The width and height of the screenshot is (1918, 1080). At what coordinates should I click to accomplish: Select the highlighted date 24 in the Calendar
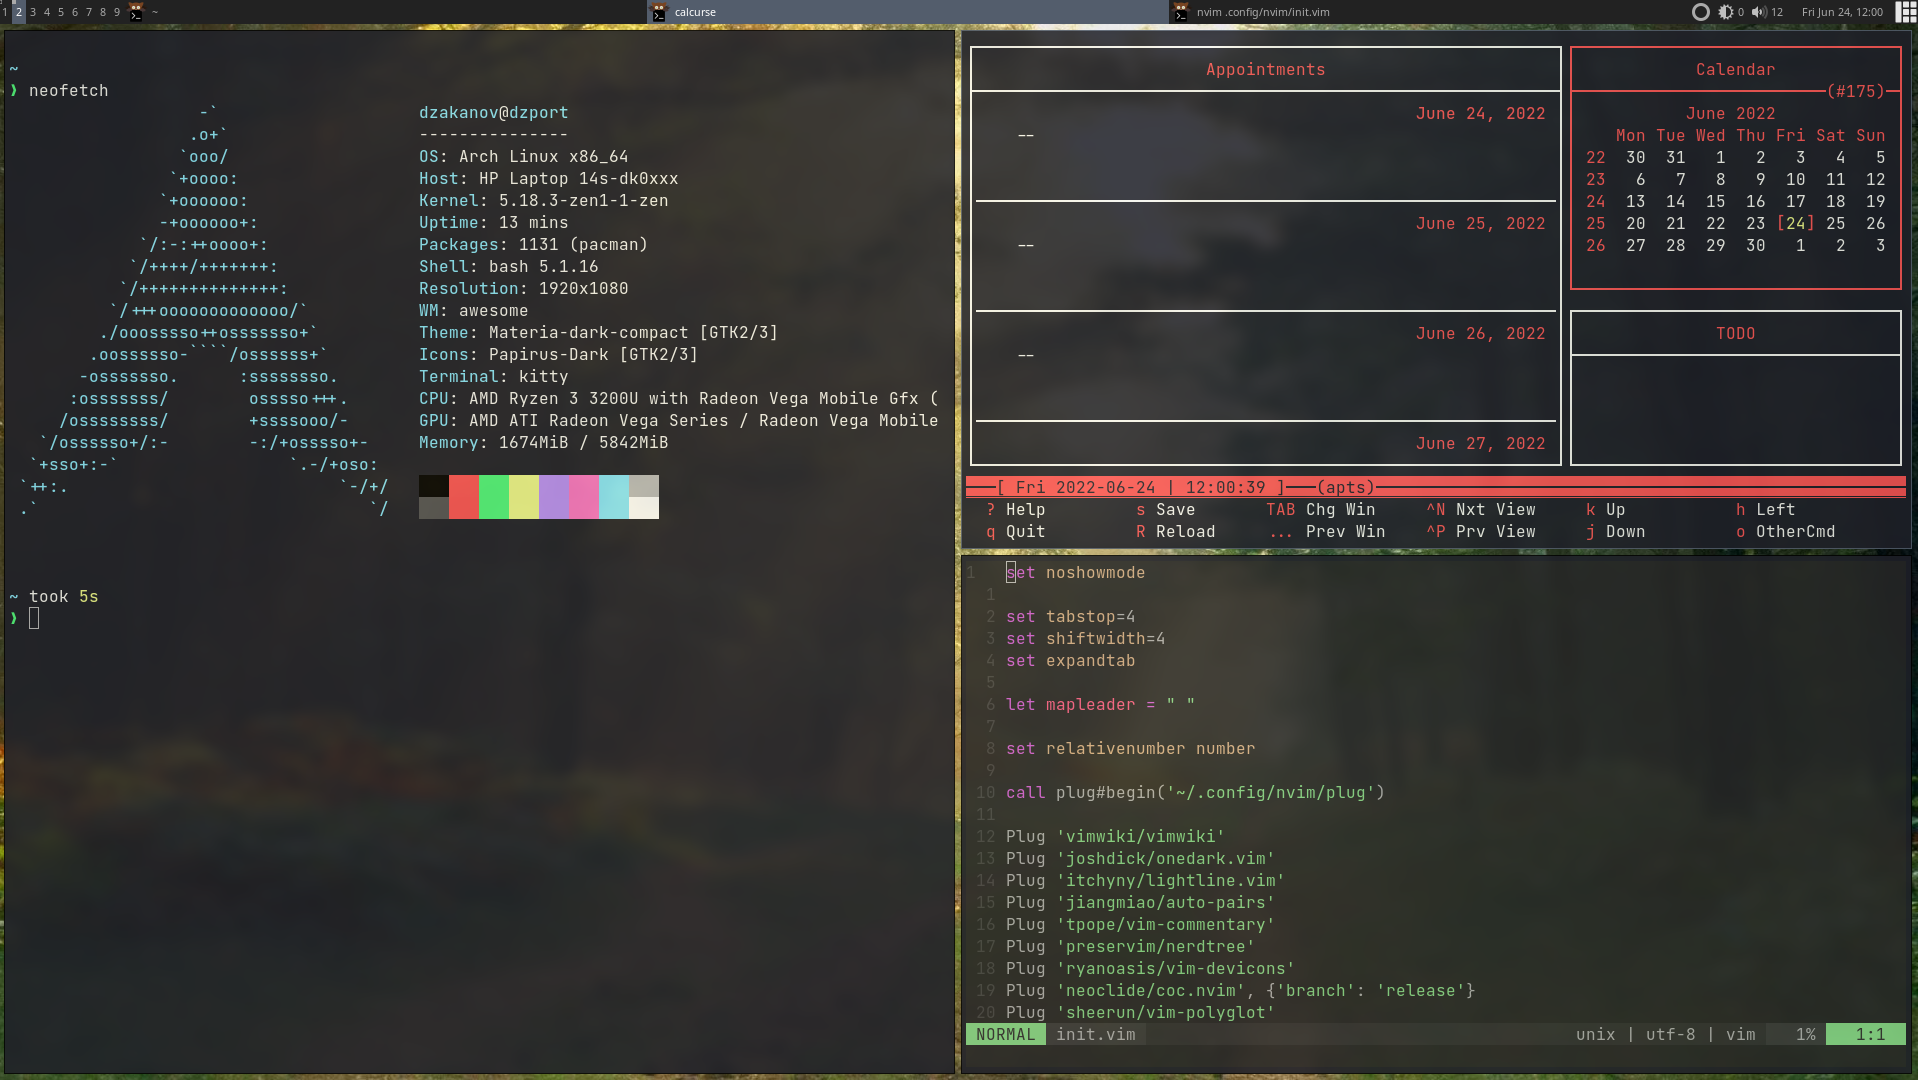1795,223
